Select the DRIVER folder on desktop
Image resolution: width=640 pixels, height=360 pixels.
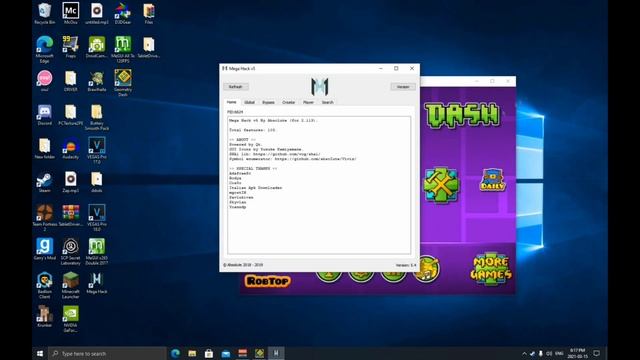[71, 81]
